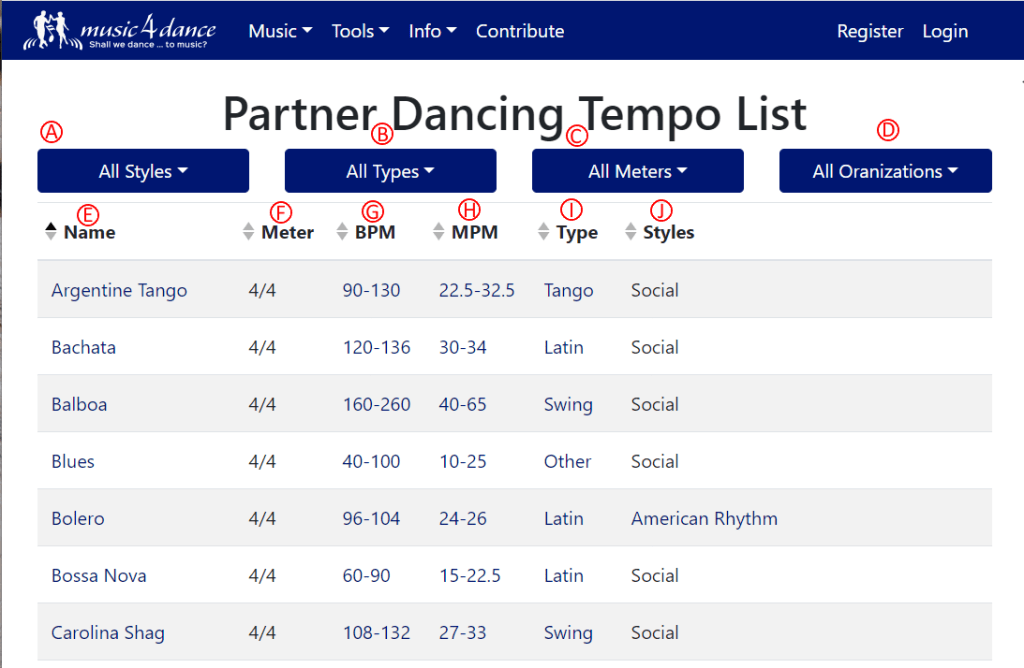Click the sort arrows beside Meter
Viewport: 1024px width, 668px height.
249,232
